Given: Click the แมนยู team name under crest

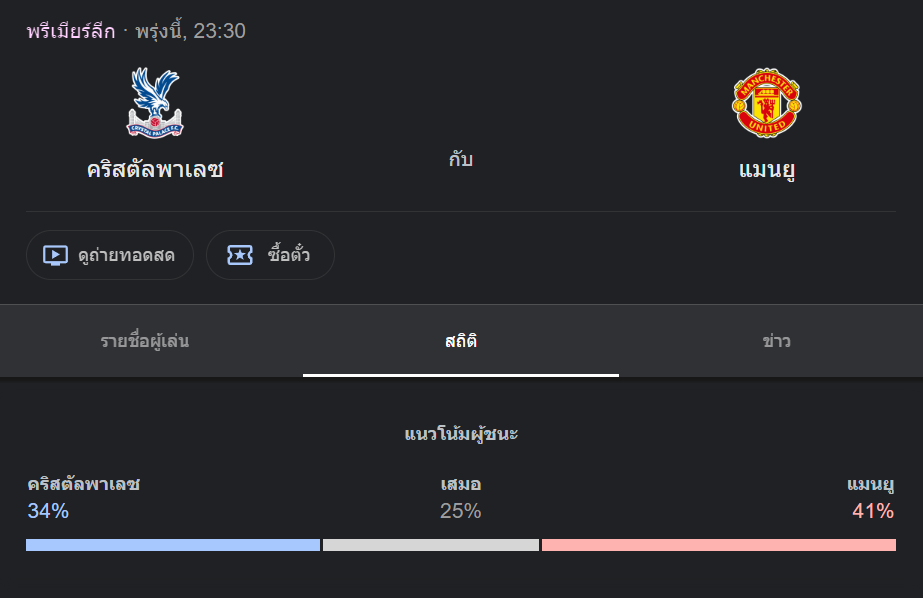Looking at the screenshot, I should pos(766,170).
